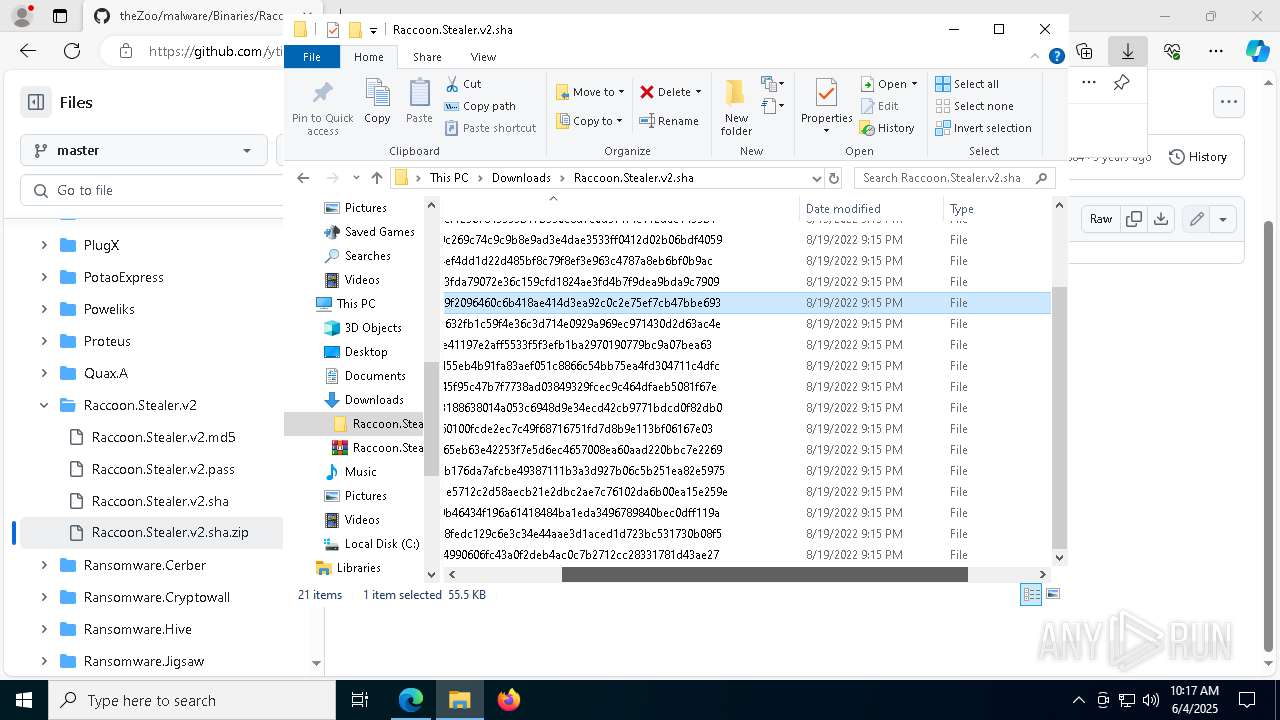Expand Ransomware.Cerber folder in tree
Screen dimensions: 1280x720
coord(44,565)
